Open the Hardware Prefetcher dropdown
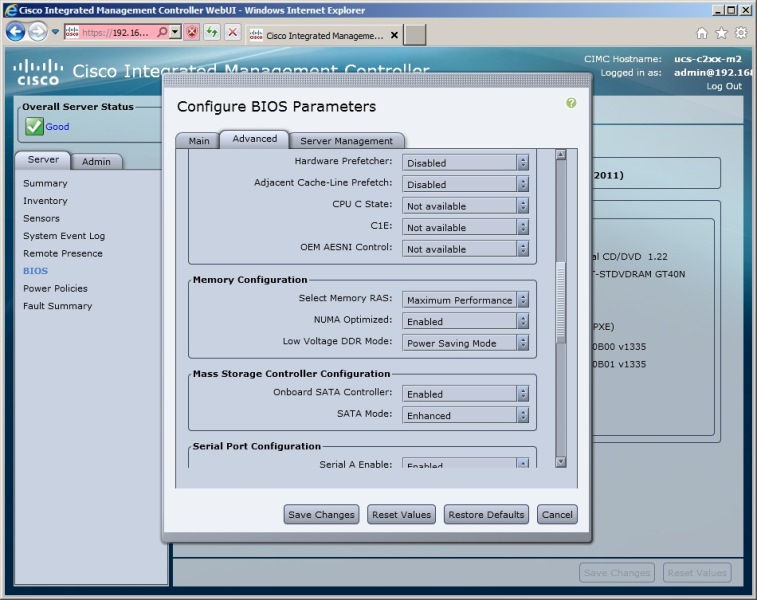 click(465, 163)
